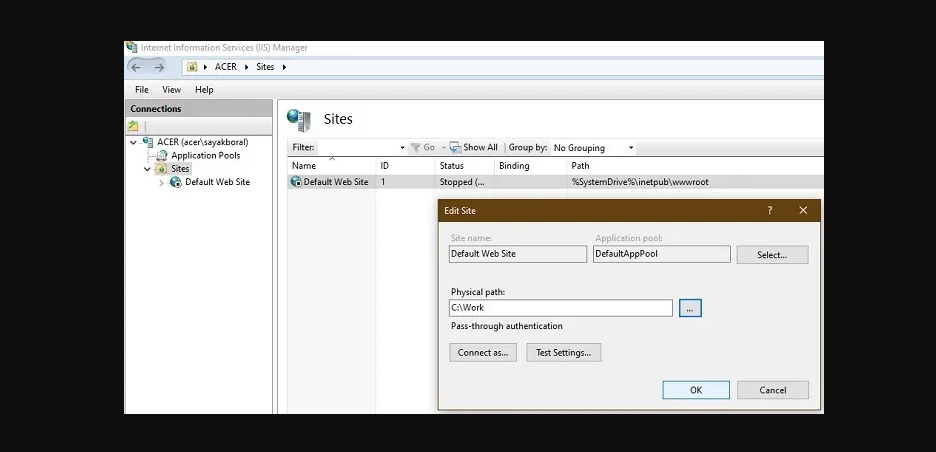Click the Stopped status cell
The height and width of the screenshot is (452, 936).
[x=462, y=182]
